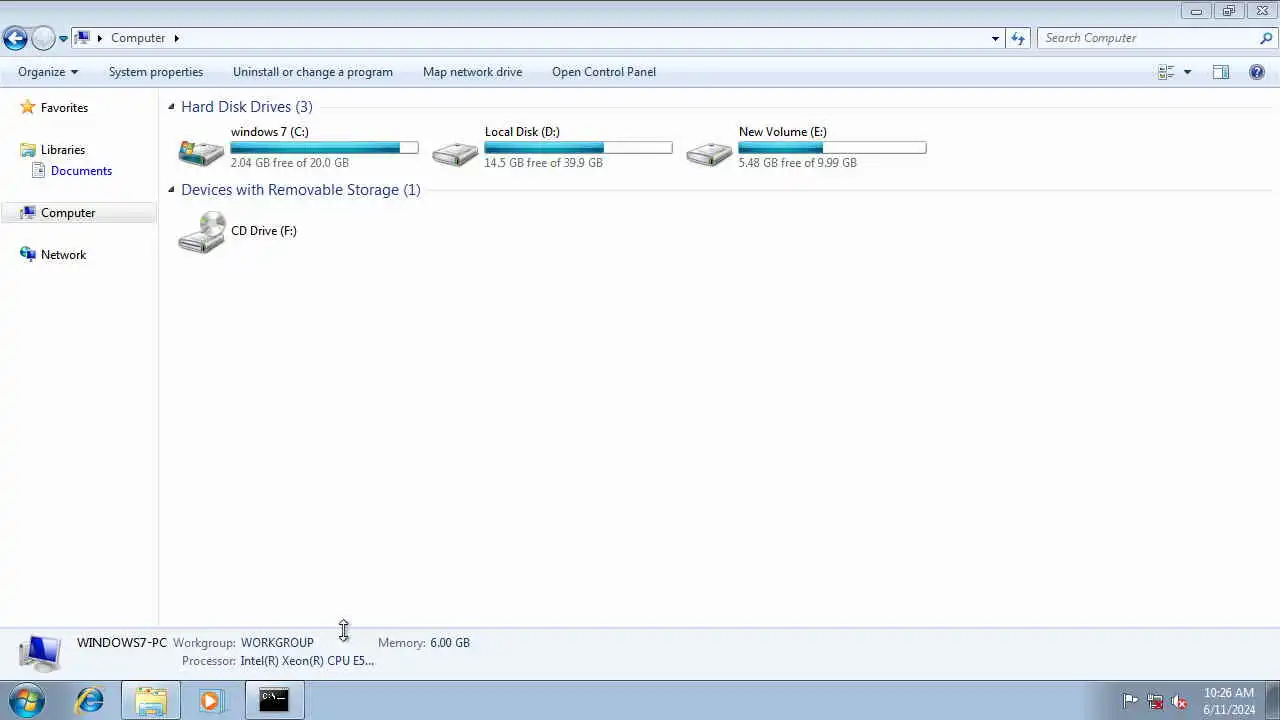Click the Forward navigation arrow

(x=43, y=39)
